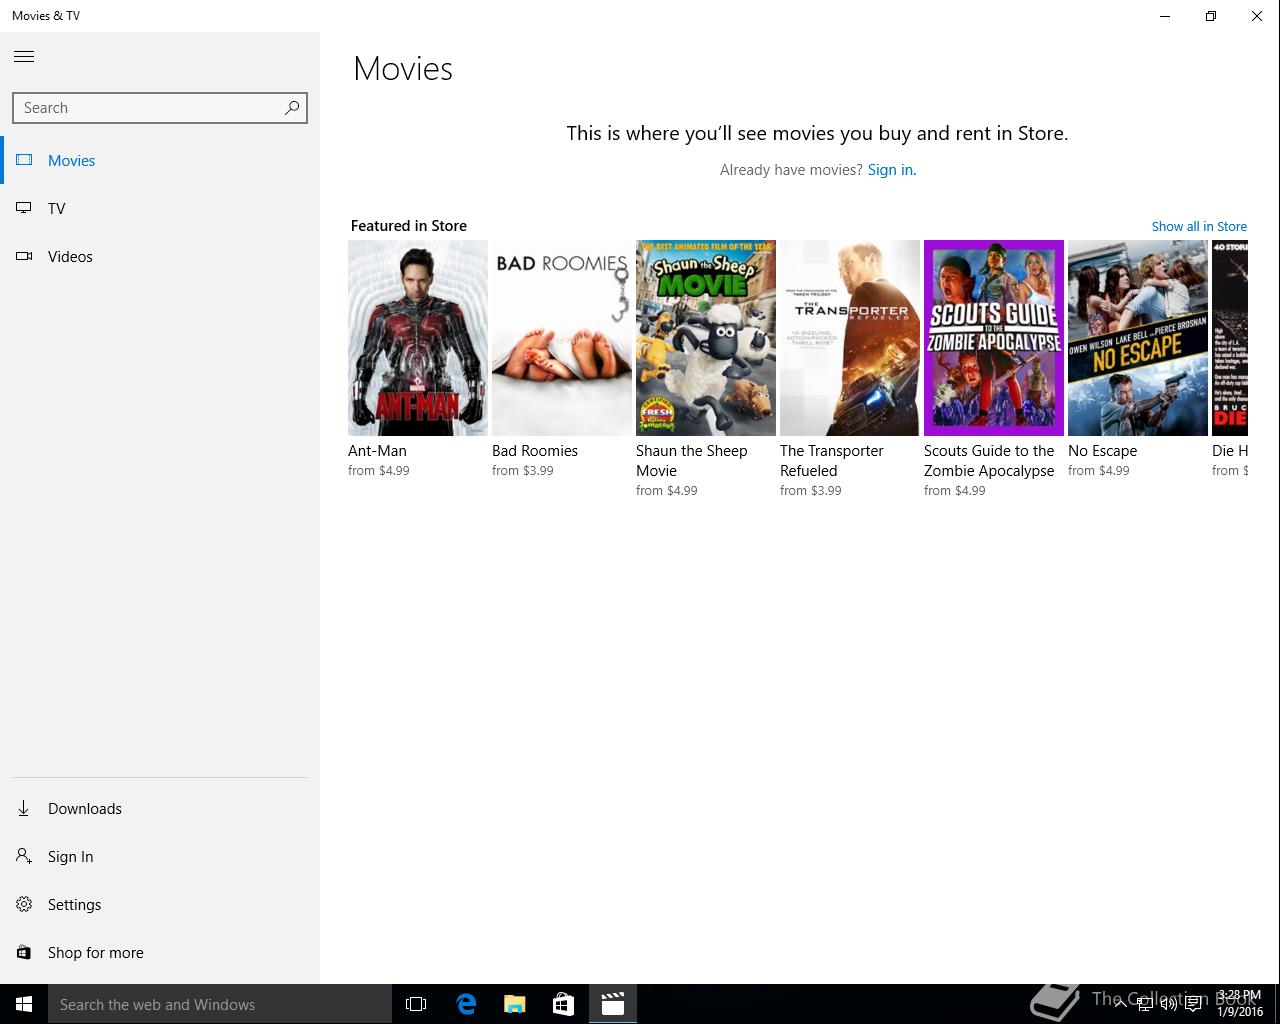
Task: Click the taskbar clock and date
Action: (x=1240, y=1004)
